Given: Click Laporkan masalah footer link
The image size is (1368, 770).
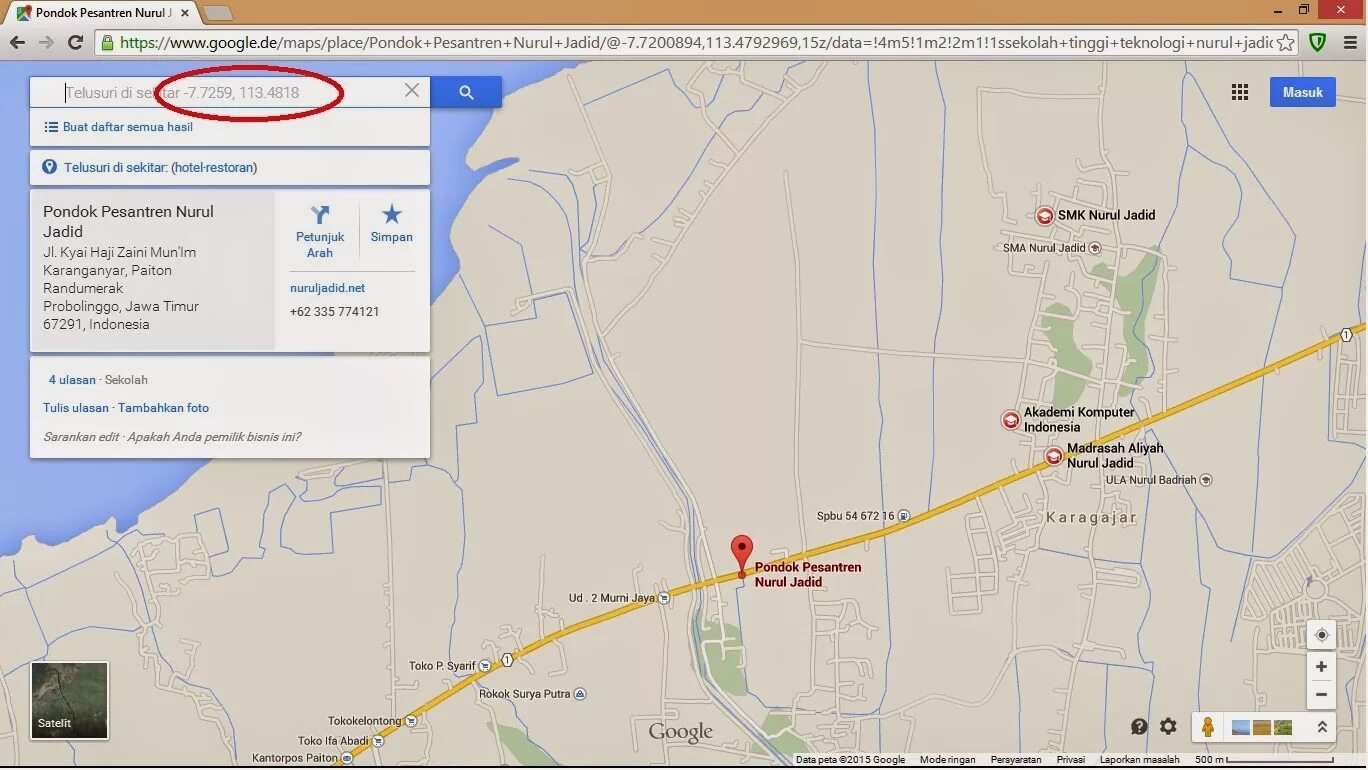Looking at the screenshot, I should click(x=1140, y=760).
